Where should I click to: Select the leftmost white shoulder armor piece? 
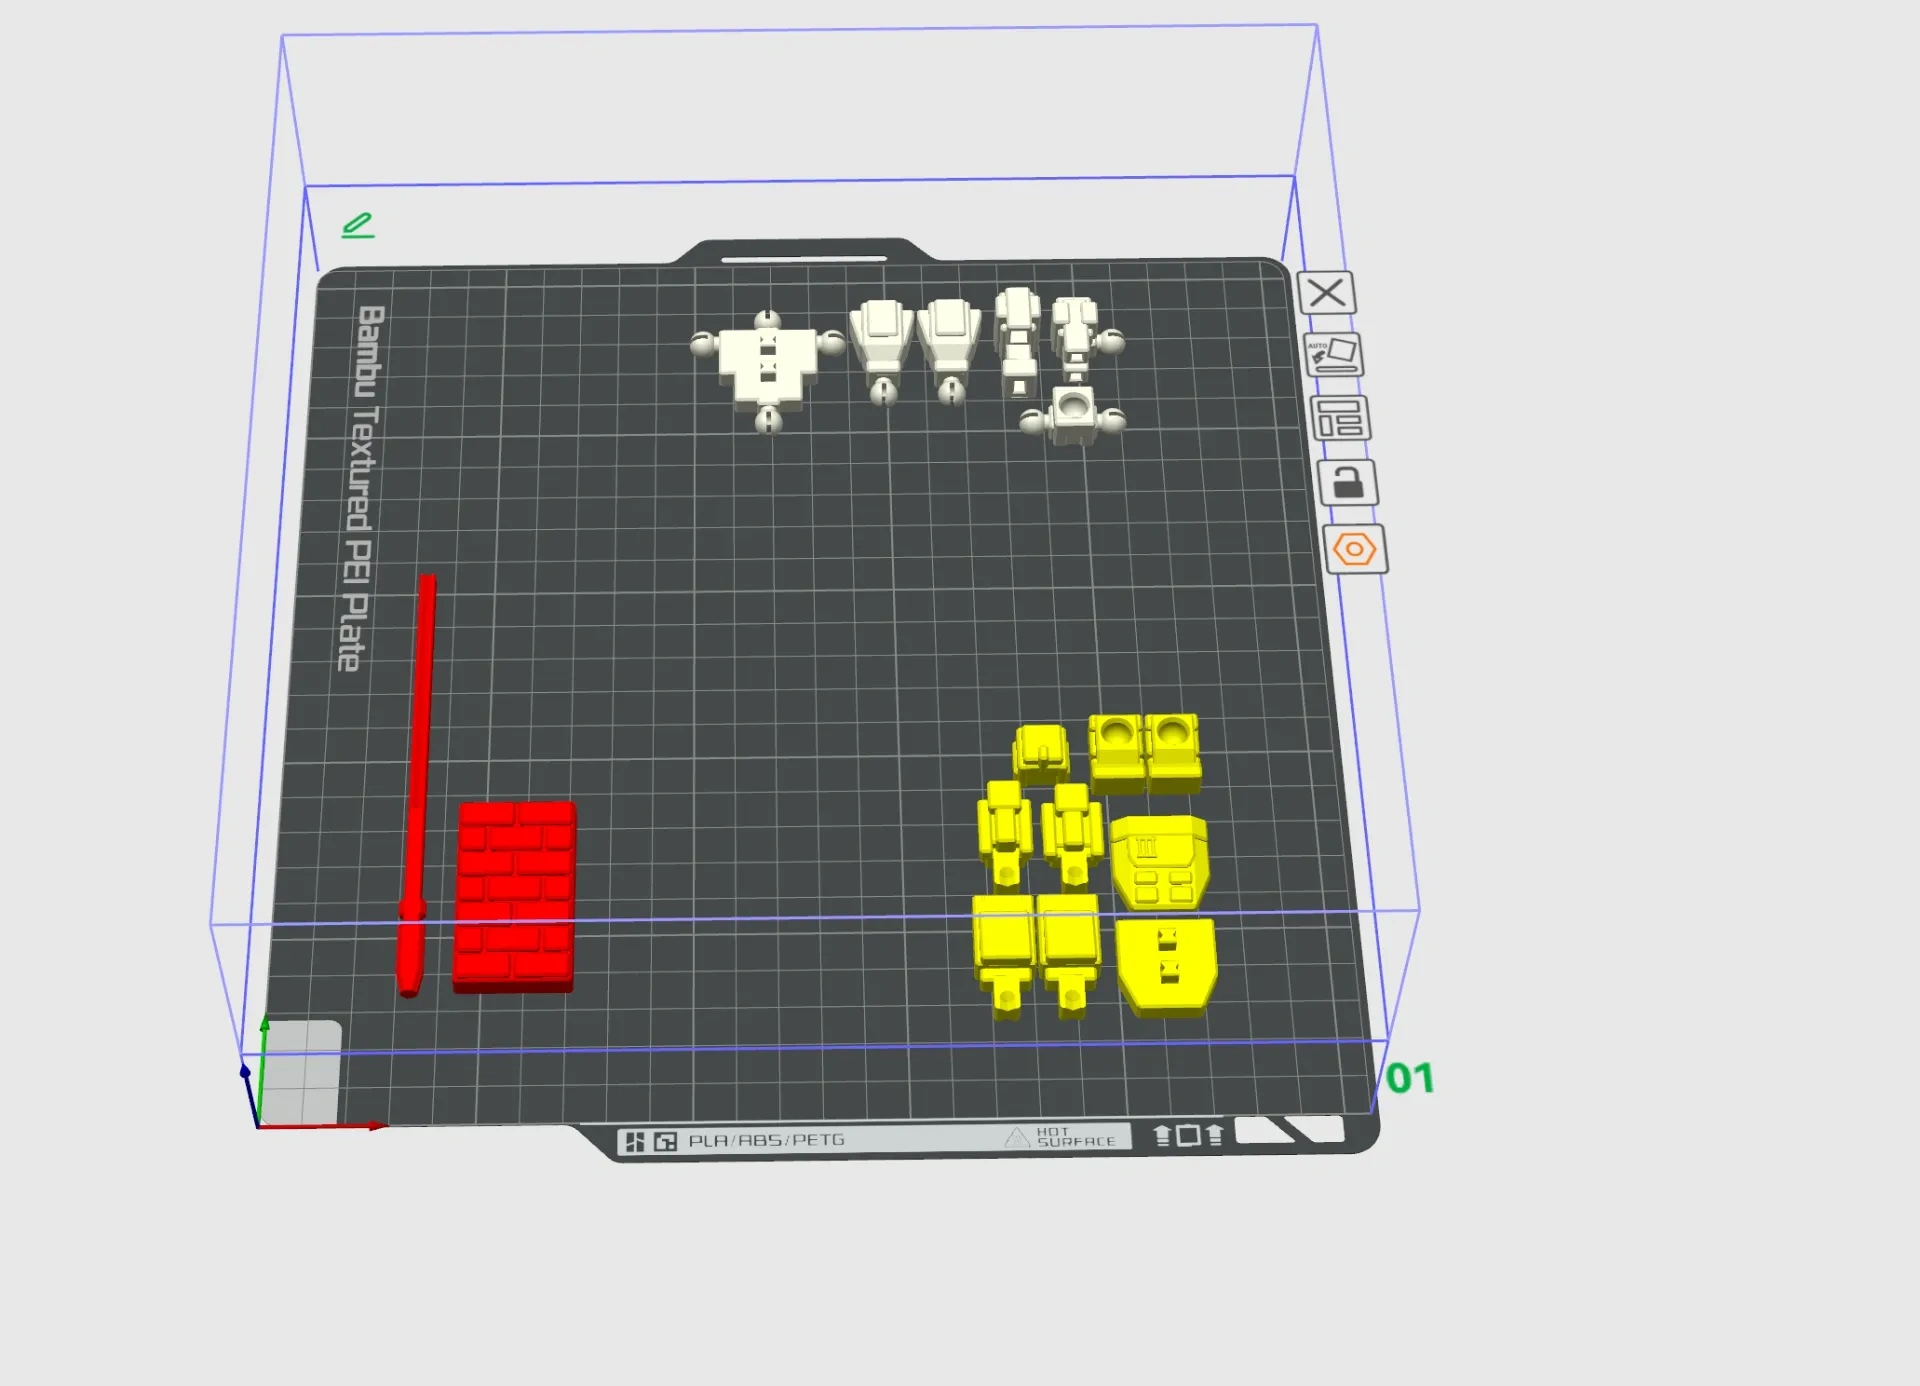click(881, 351)
